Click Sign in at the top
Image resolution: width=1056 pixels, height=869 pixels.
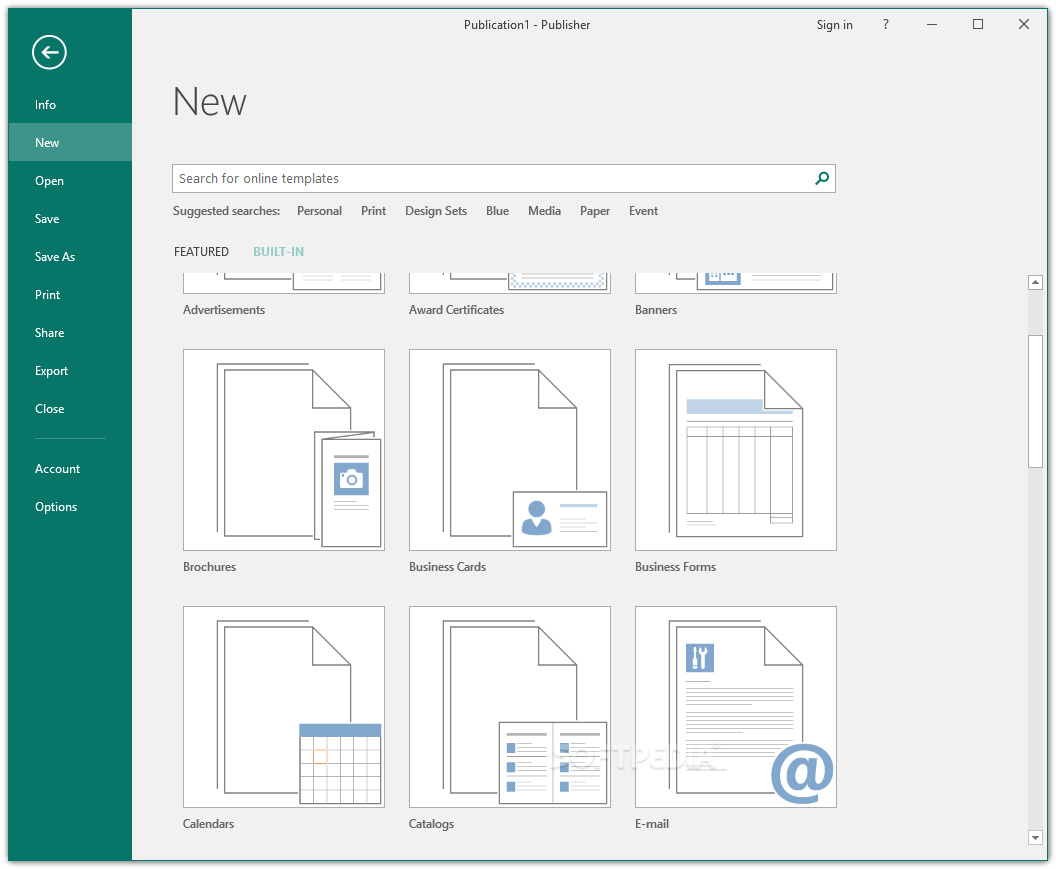pyautogui.click(x=834, y=25)
